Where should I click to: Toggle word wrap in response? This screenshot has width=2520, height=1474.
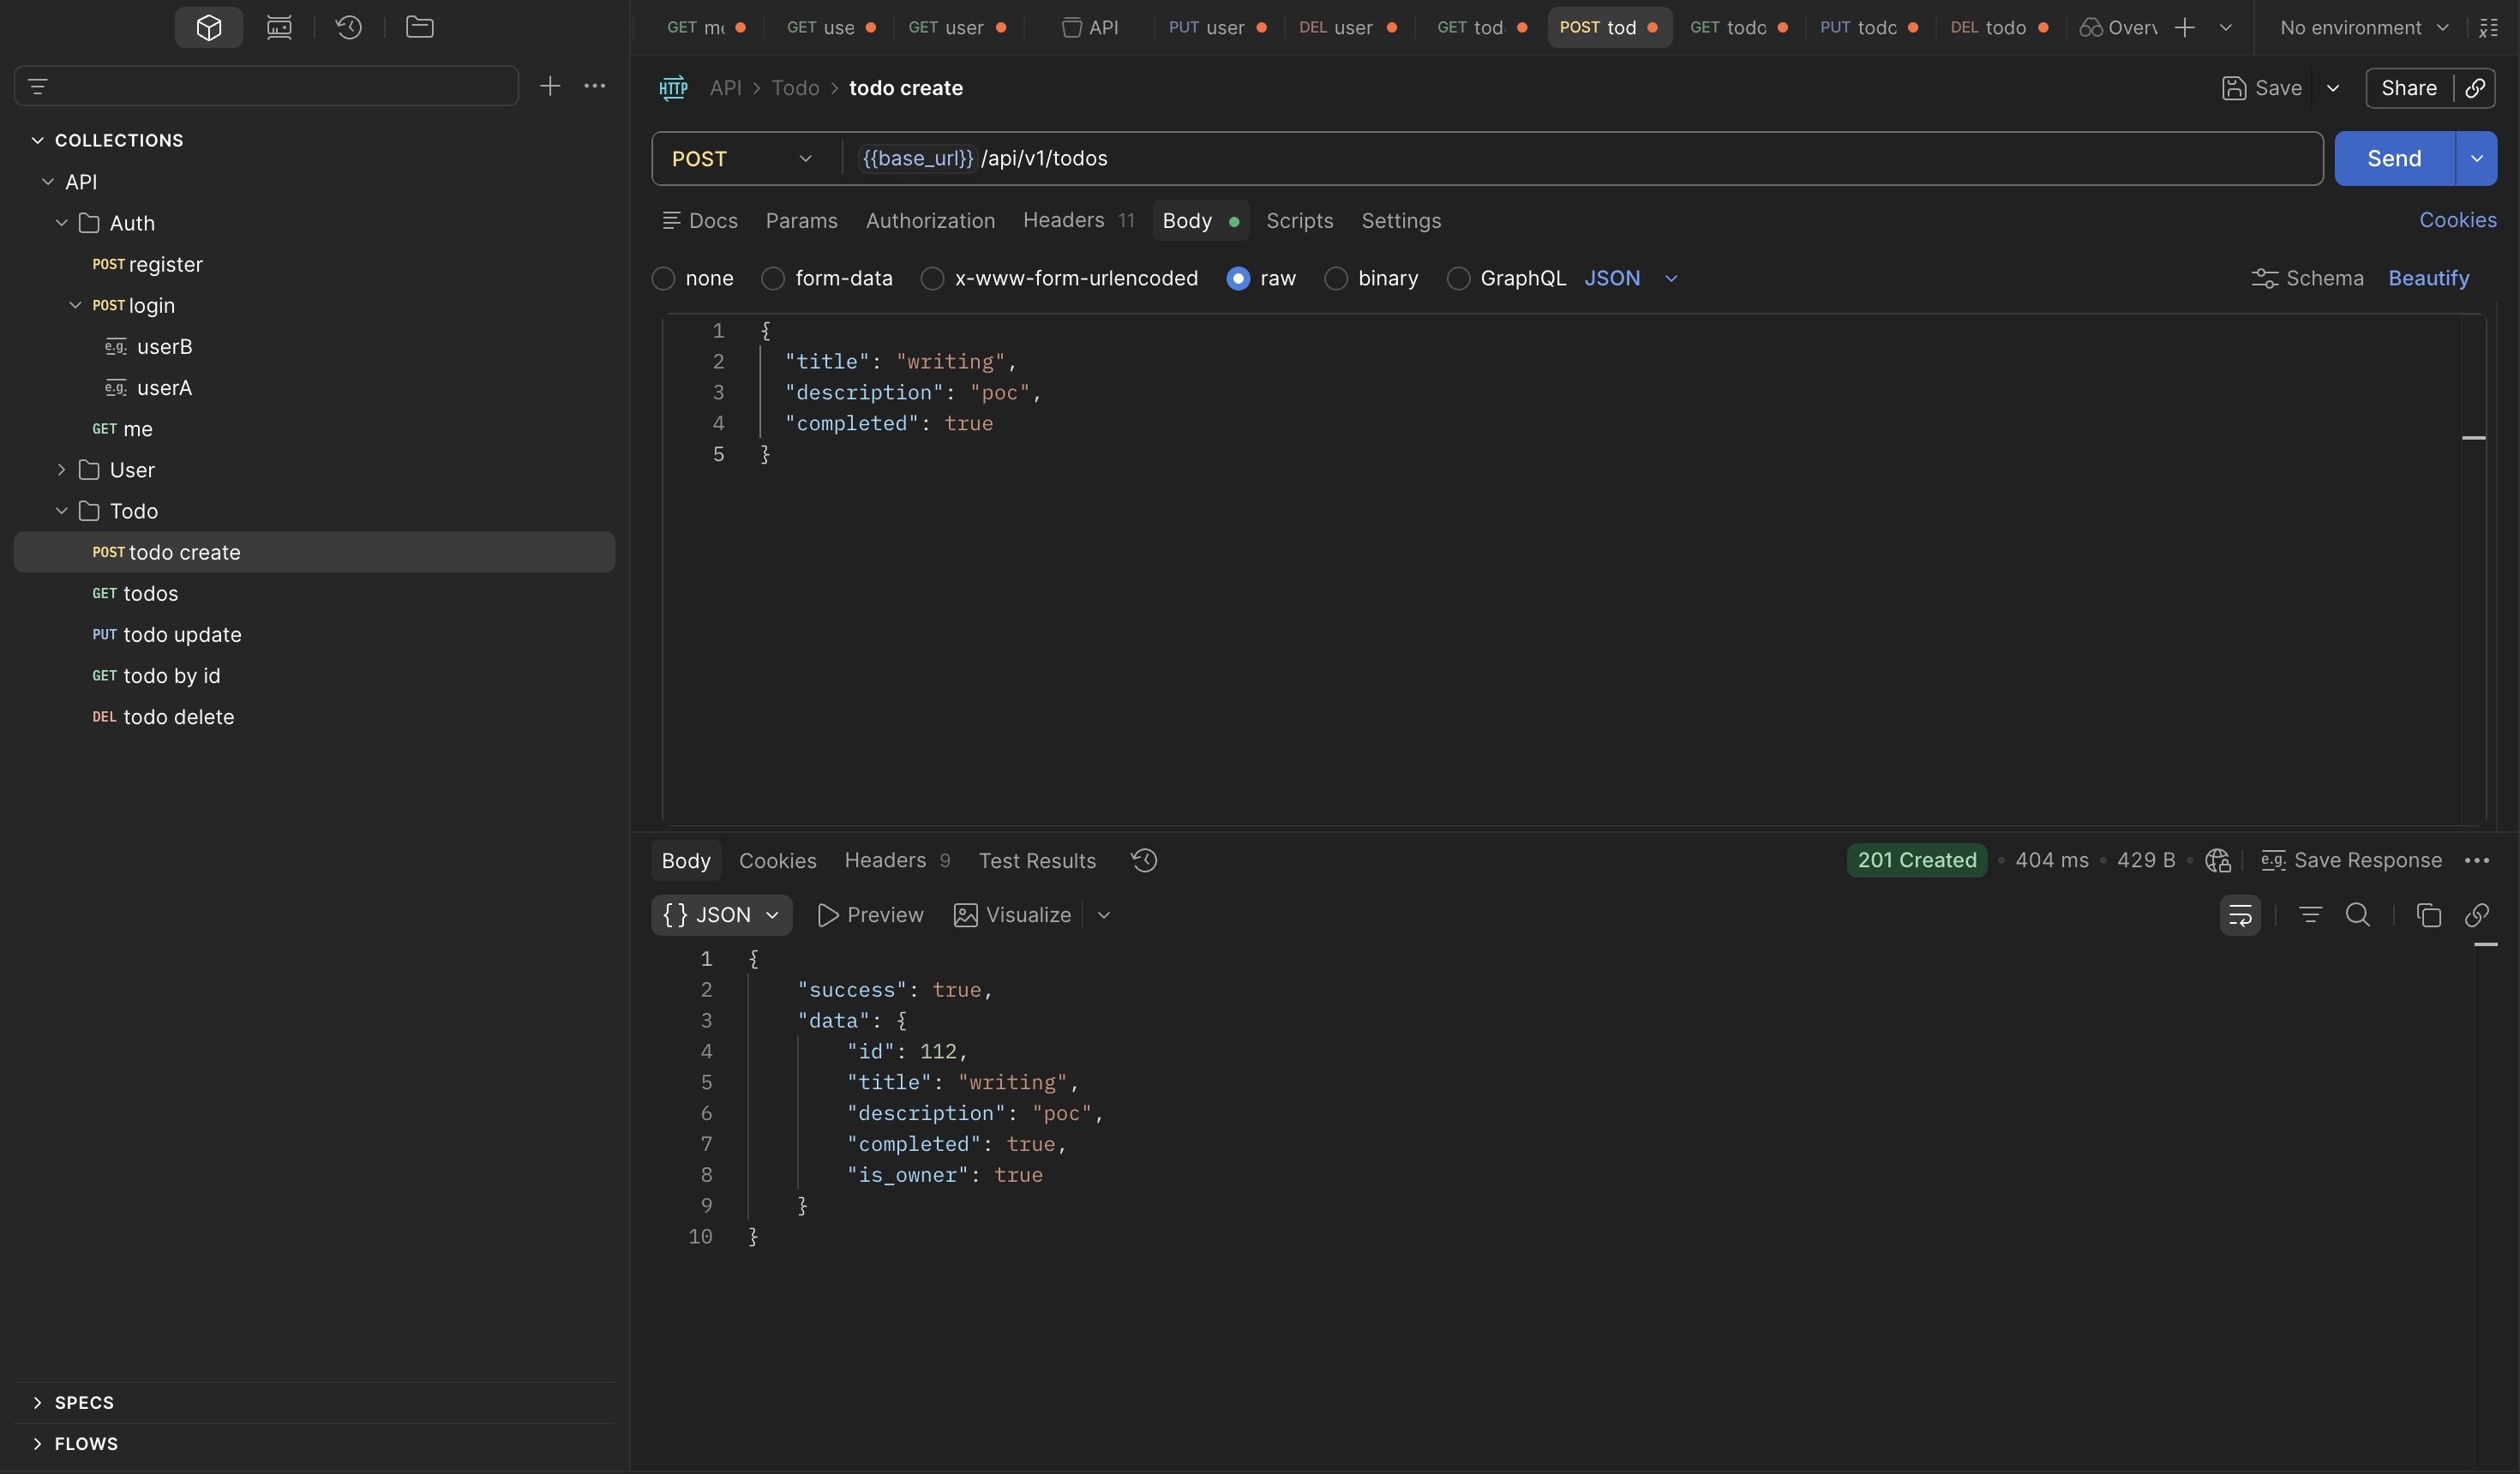2240,915
